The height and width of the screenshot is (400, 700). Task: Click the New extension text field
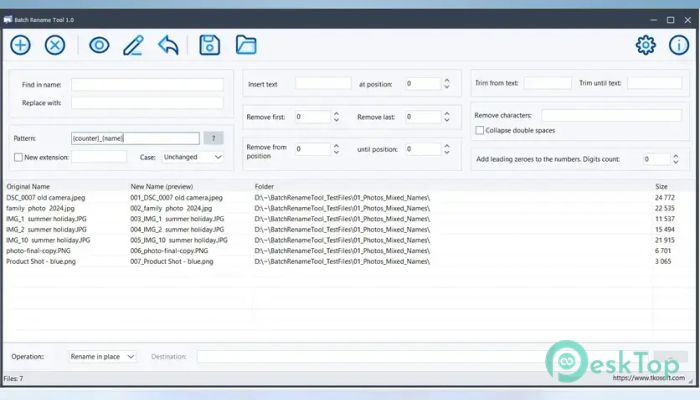tap(99, 157)
